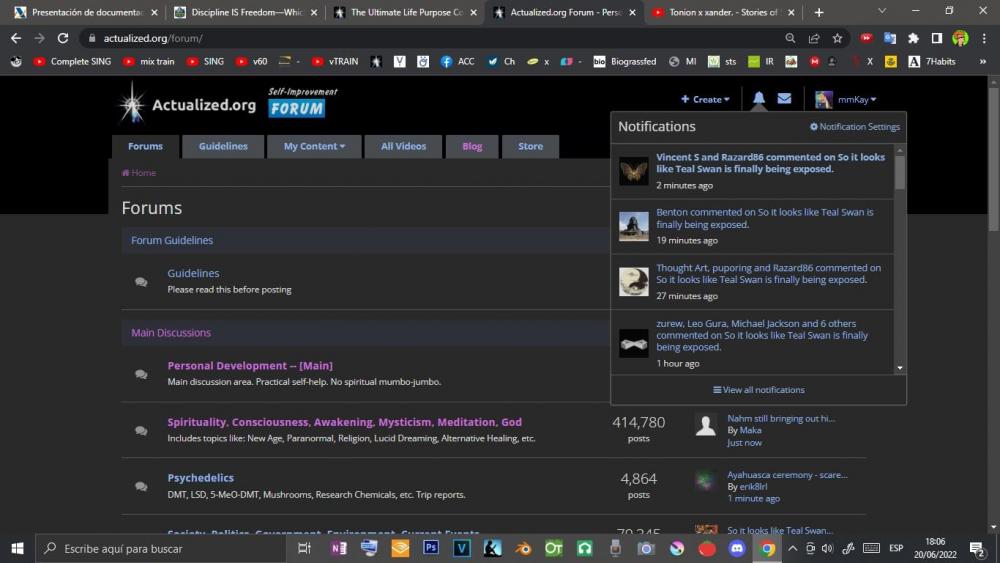Click Vincent S notification butterfly avatar

point(633,171)
